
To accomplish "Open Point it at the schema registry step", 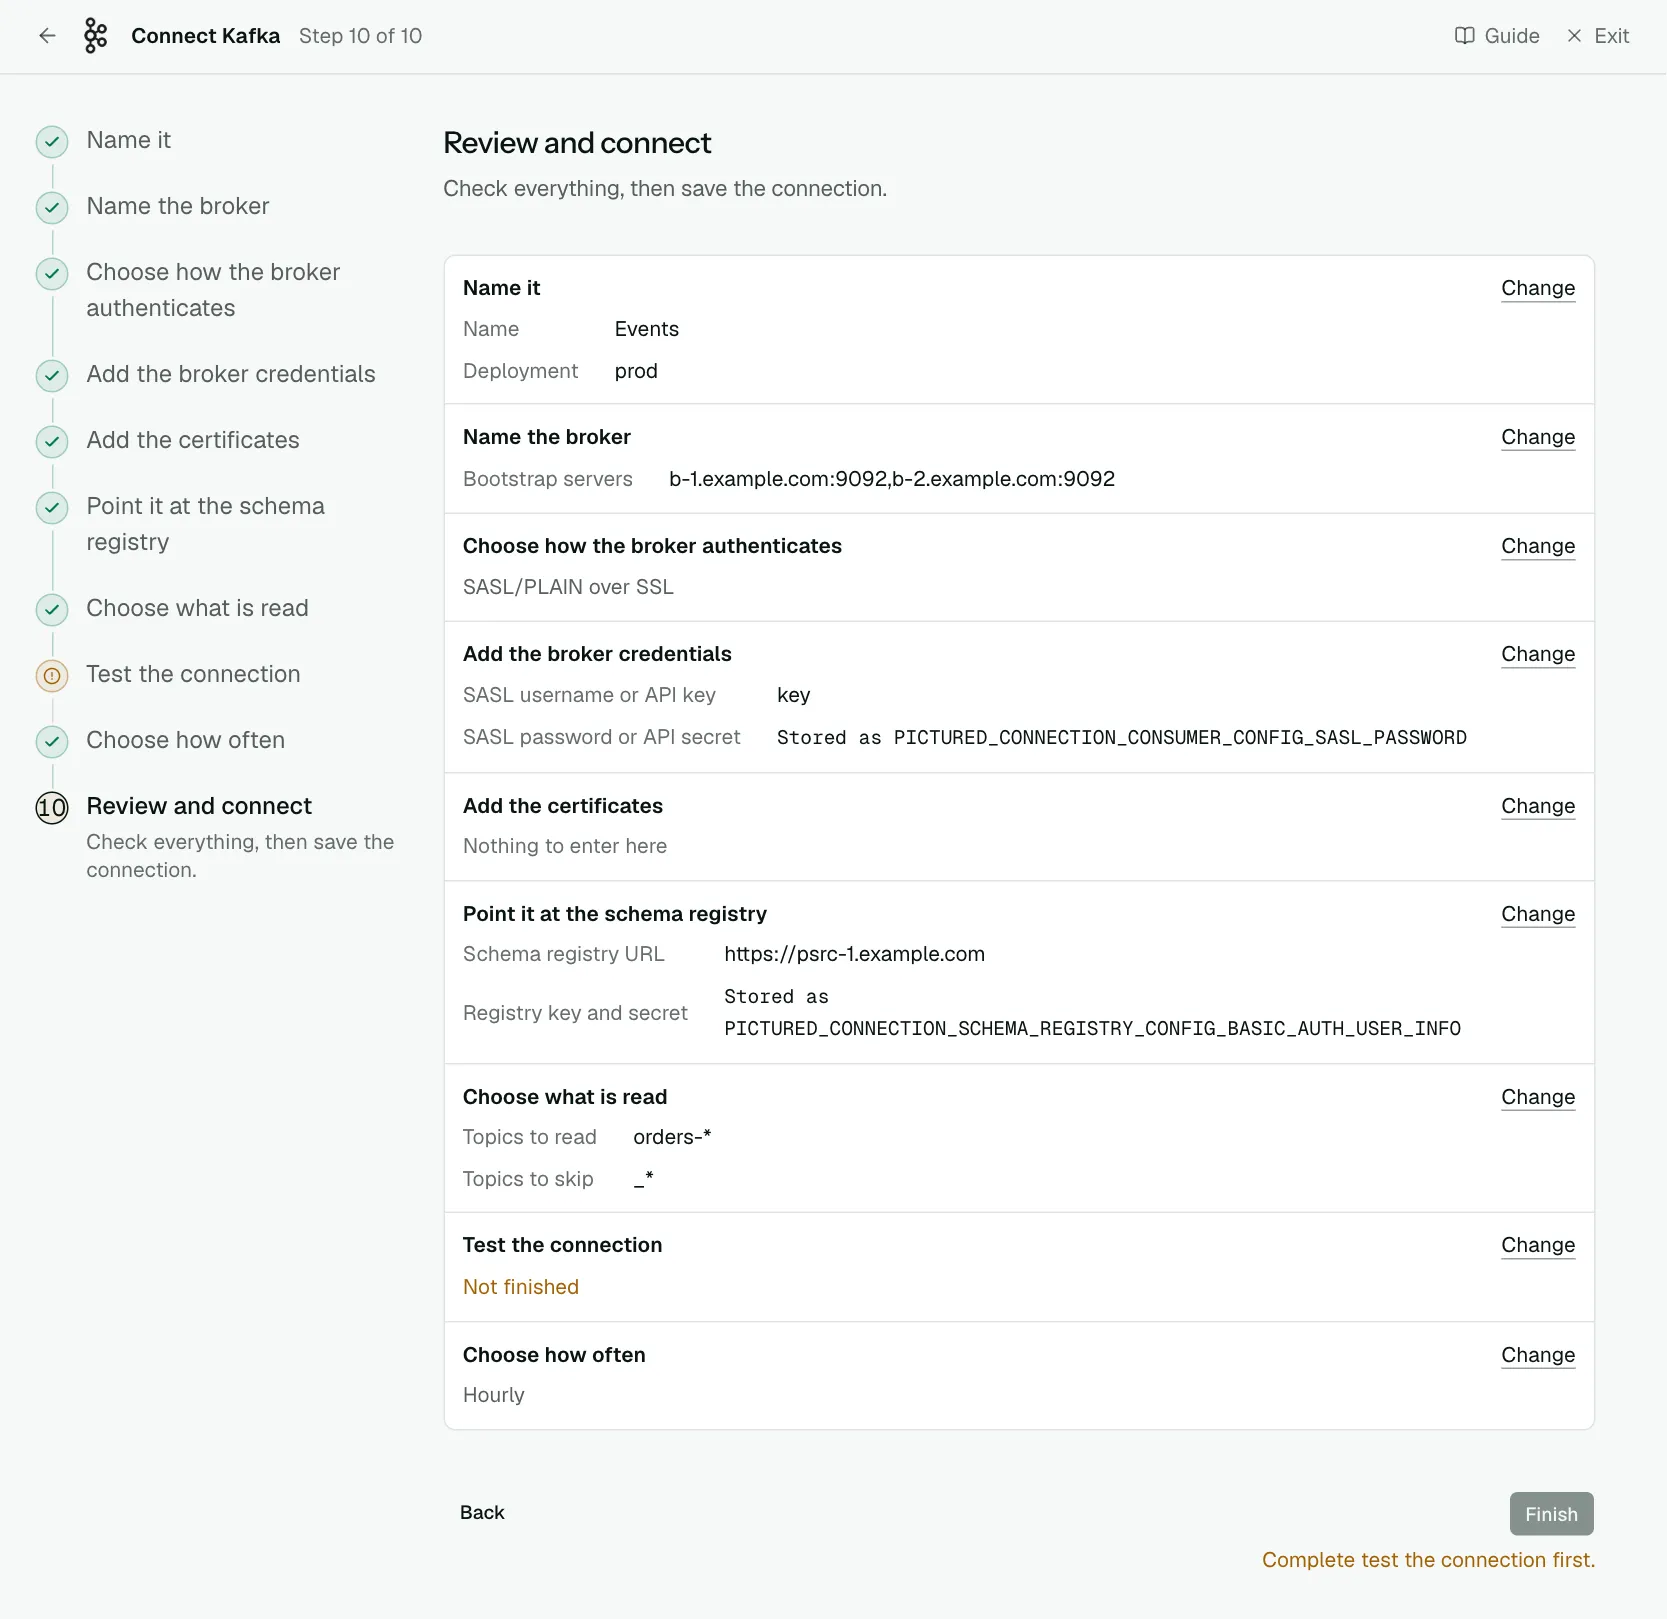I will [x=205, y=524].
